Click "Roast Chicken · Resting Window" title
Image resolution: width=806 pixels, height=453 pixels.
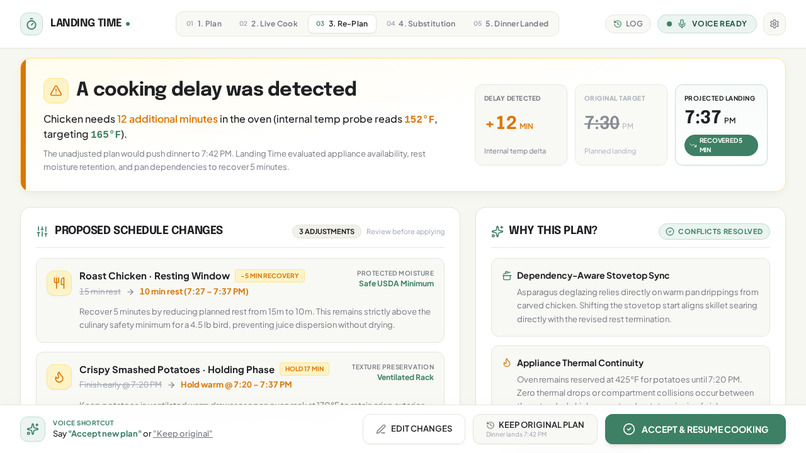click(x=154, y=276)
